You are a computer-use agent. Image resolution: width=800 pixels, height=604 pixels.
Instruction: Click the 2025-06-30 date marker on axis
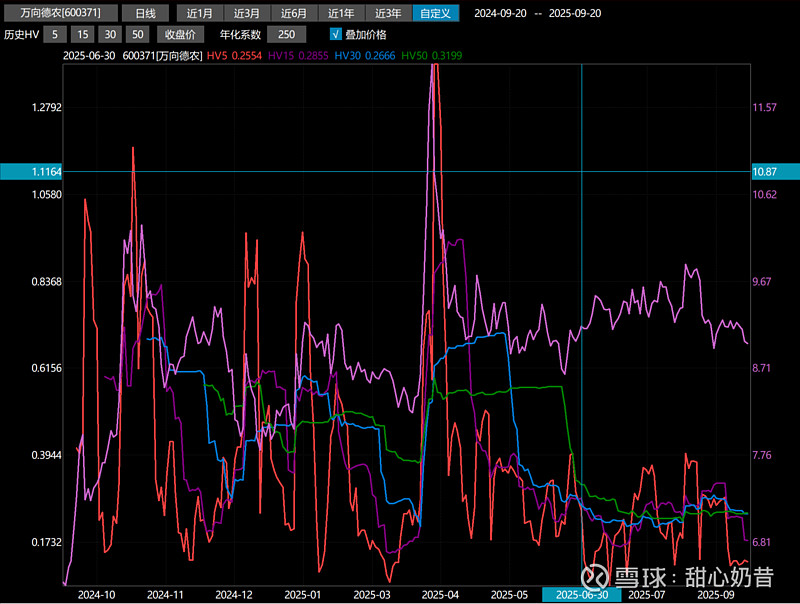[x=581, y=594]
